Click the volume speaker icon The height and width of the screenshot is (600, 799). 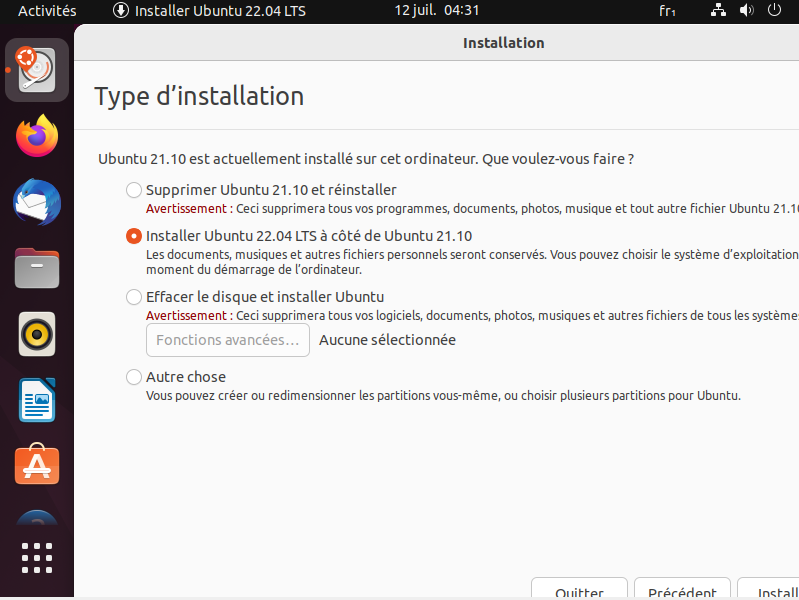tap(747, 10)
